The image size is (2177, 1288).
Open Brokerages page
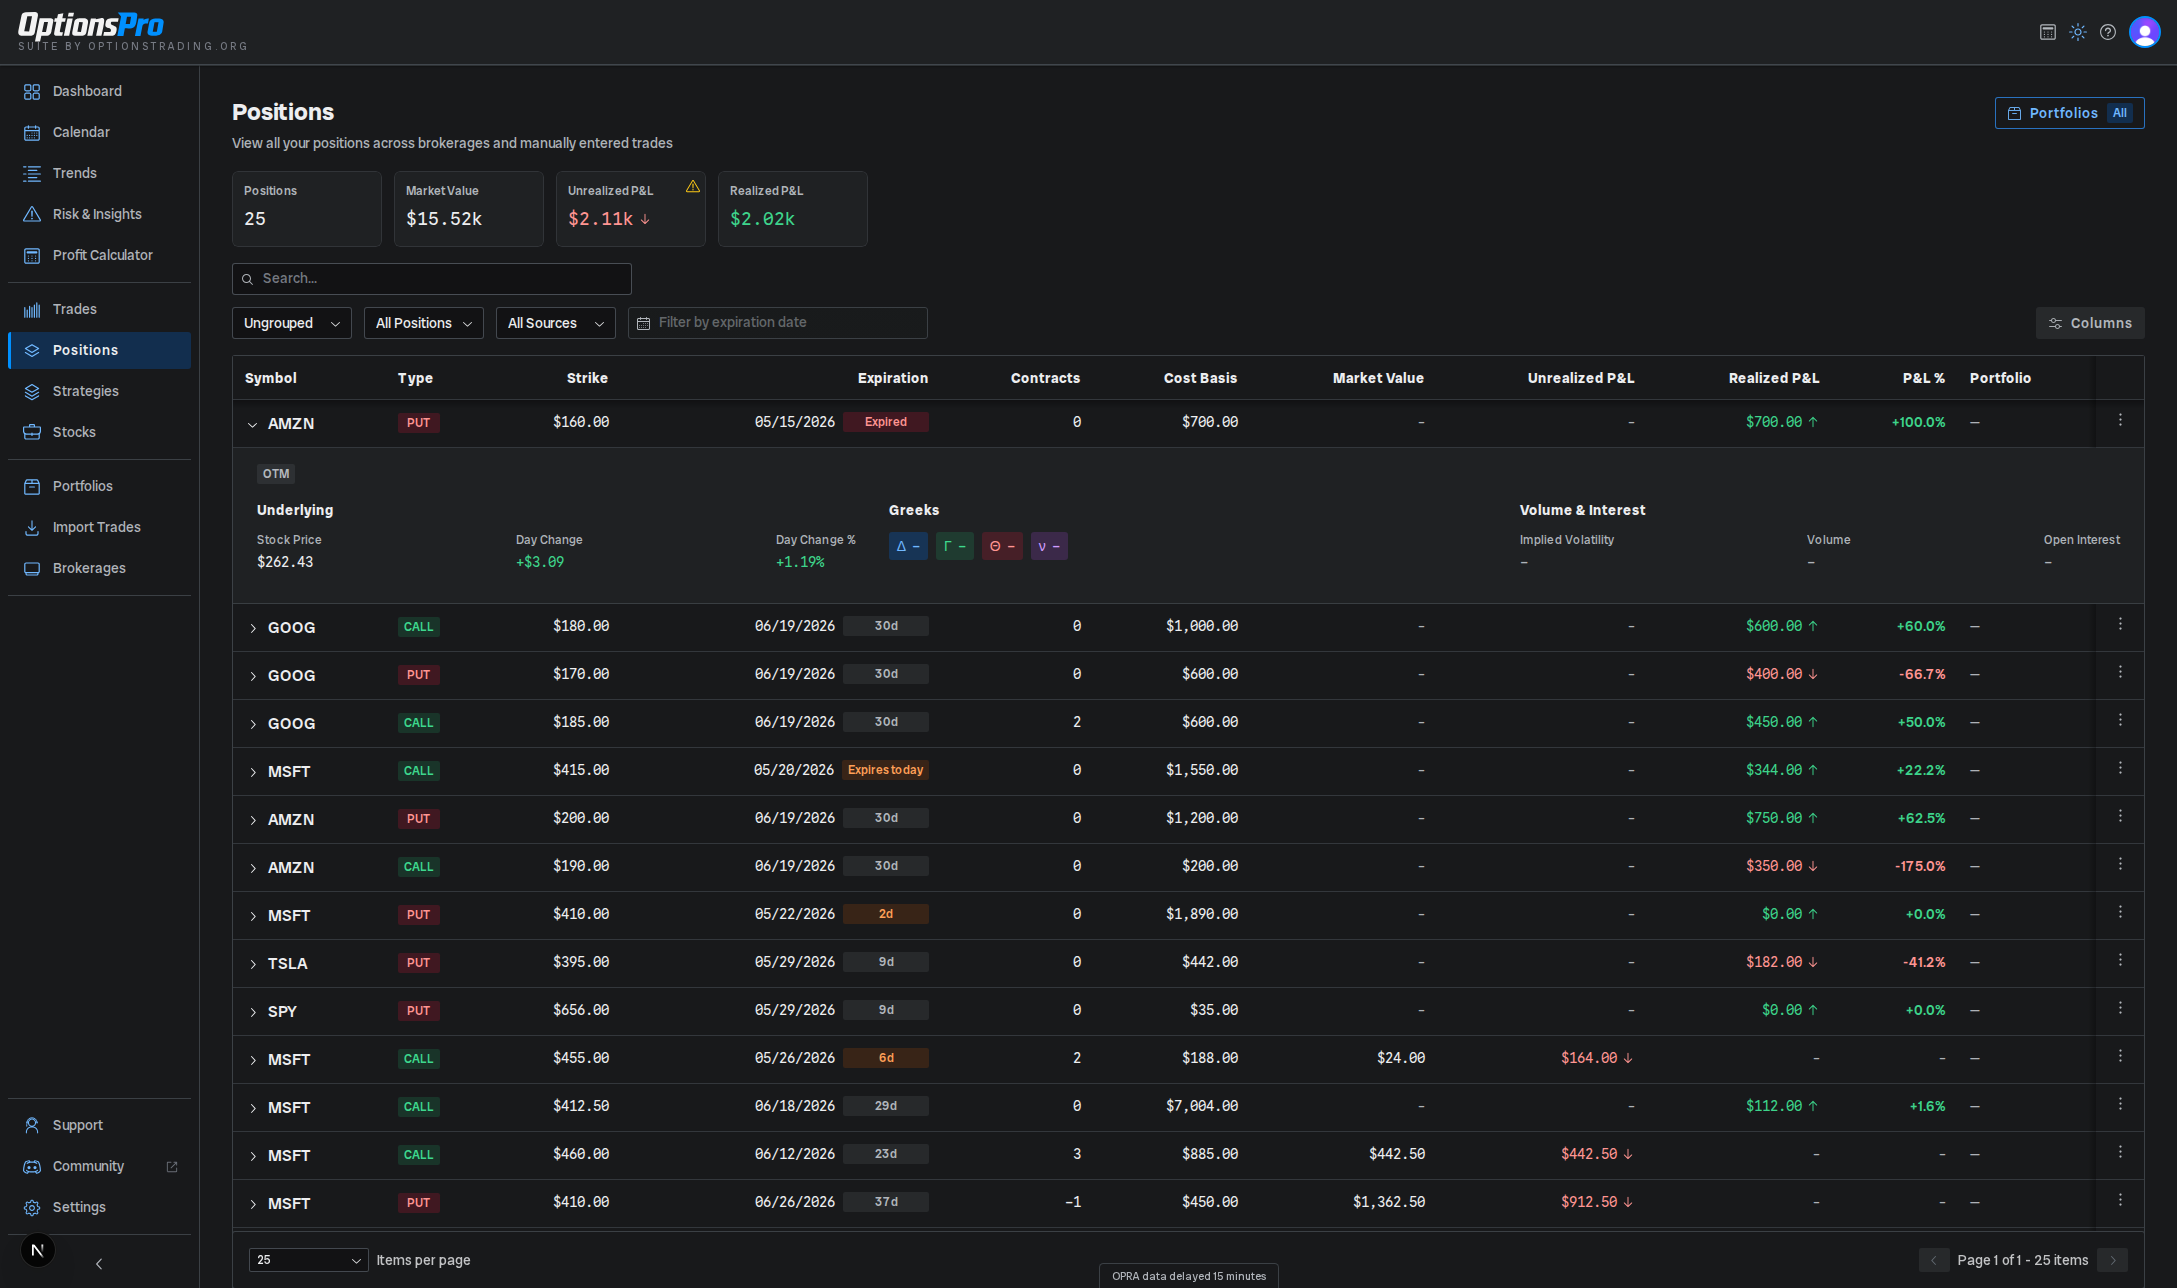(99, 568)
